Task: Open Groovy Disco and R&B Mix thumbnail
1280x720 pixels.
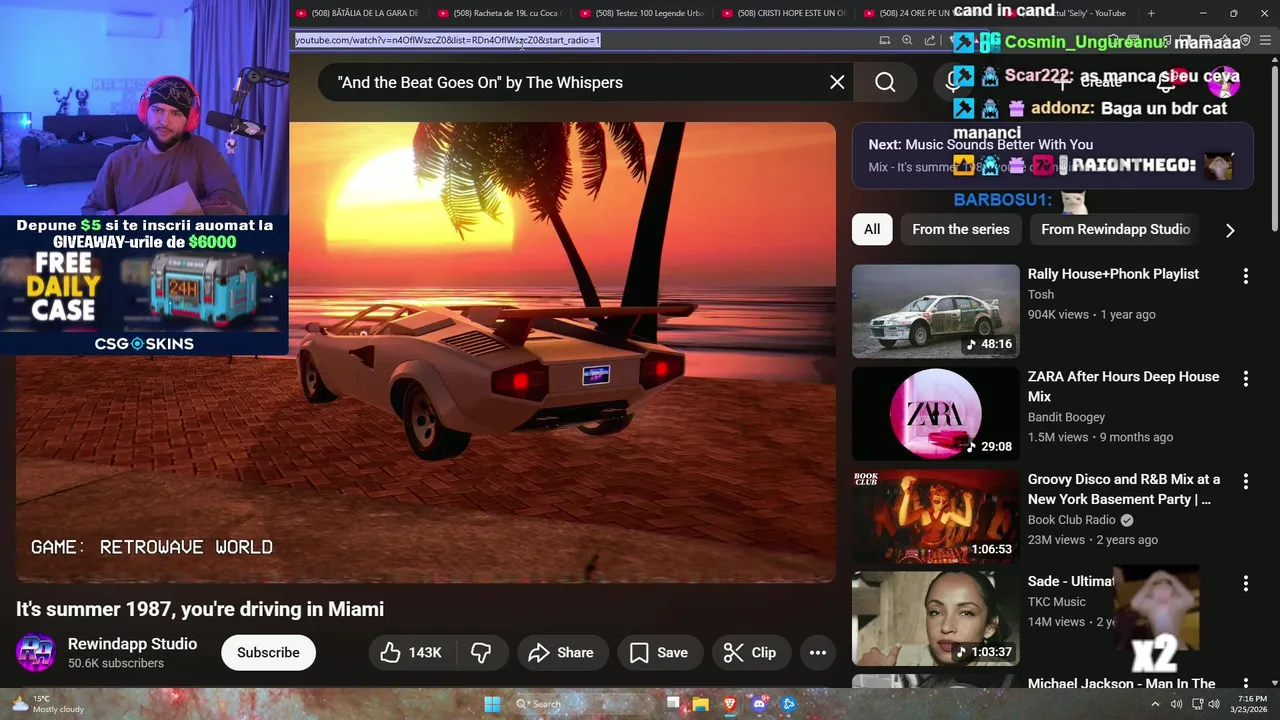Action: coord(936,517)
